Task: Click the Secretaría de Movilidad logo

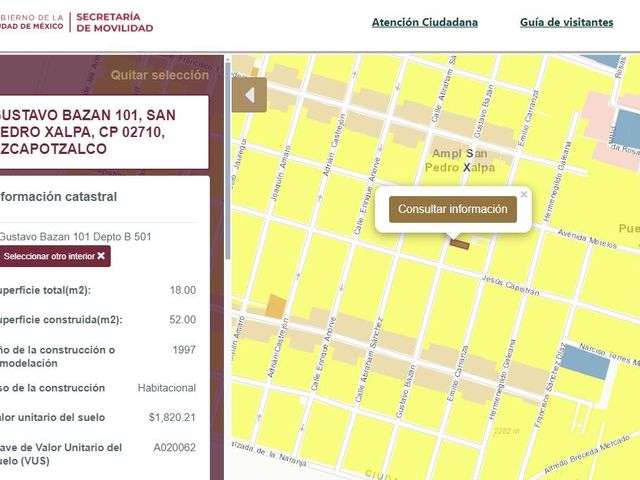Action: pos(114,22)
